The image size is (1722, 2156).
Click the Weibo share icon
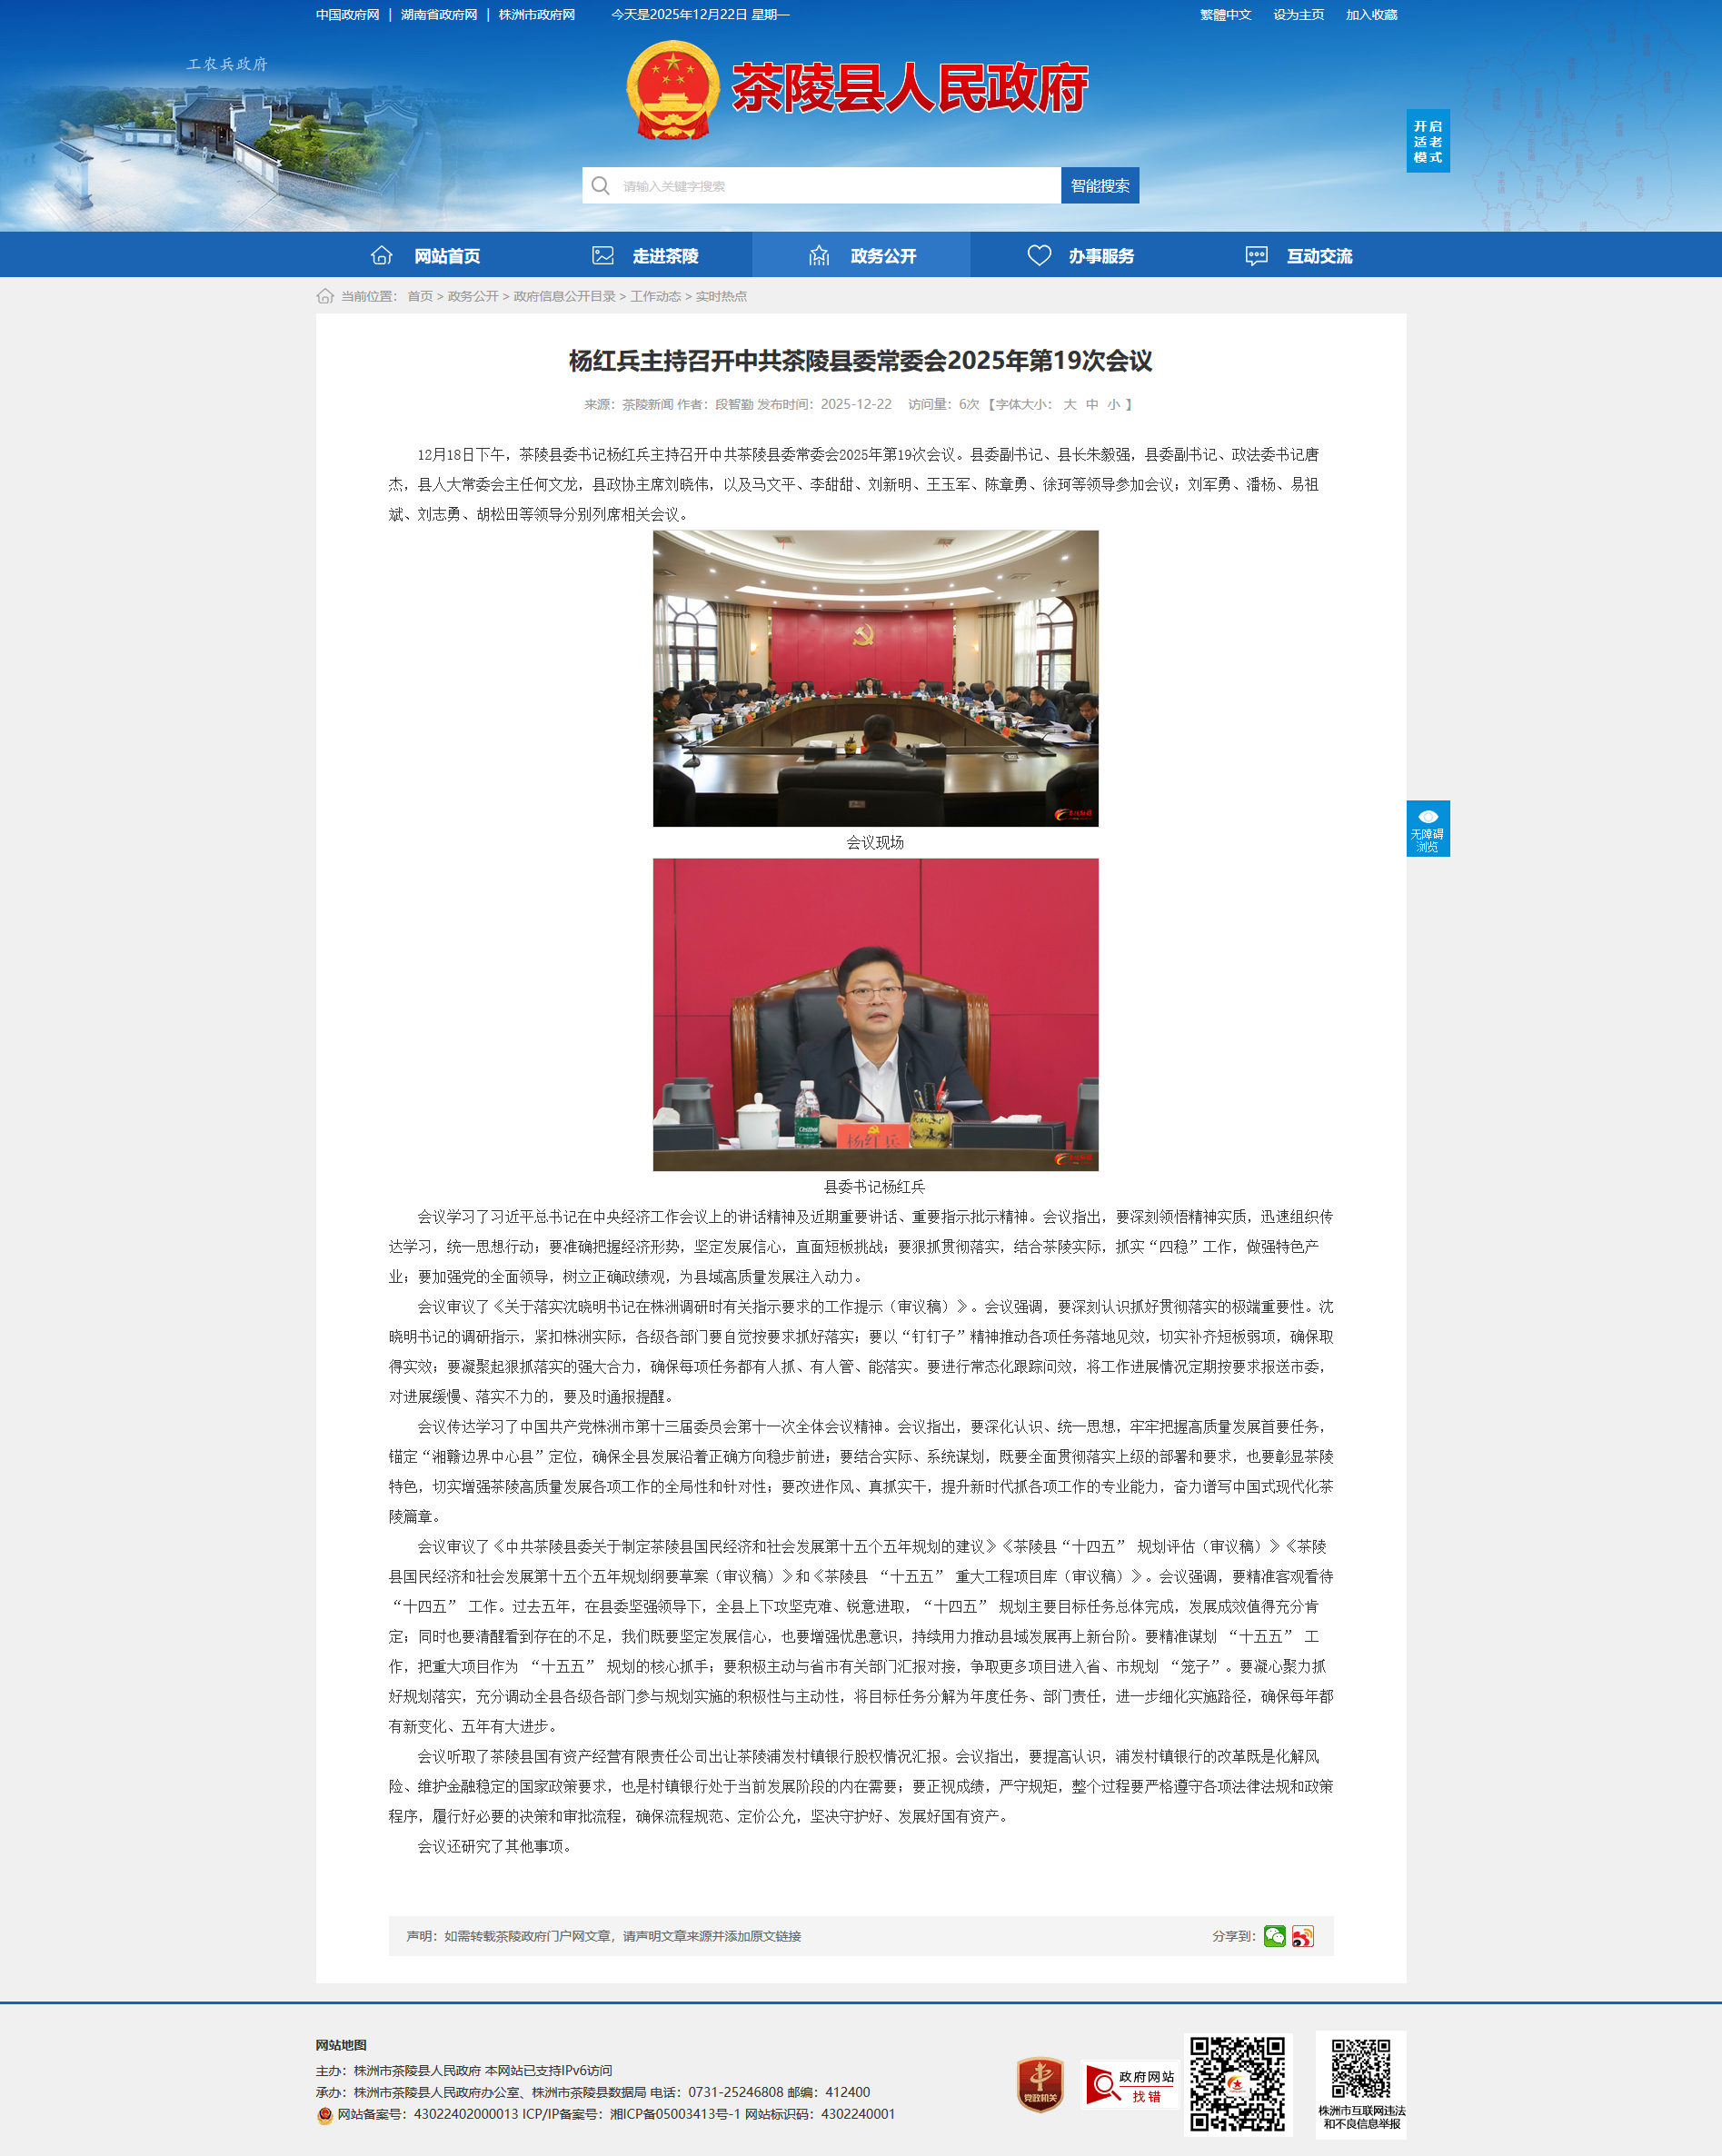[1302, 1936]
